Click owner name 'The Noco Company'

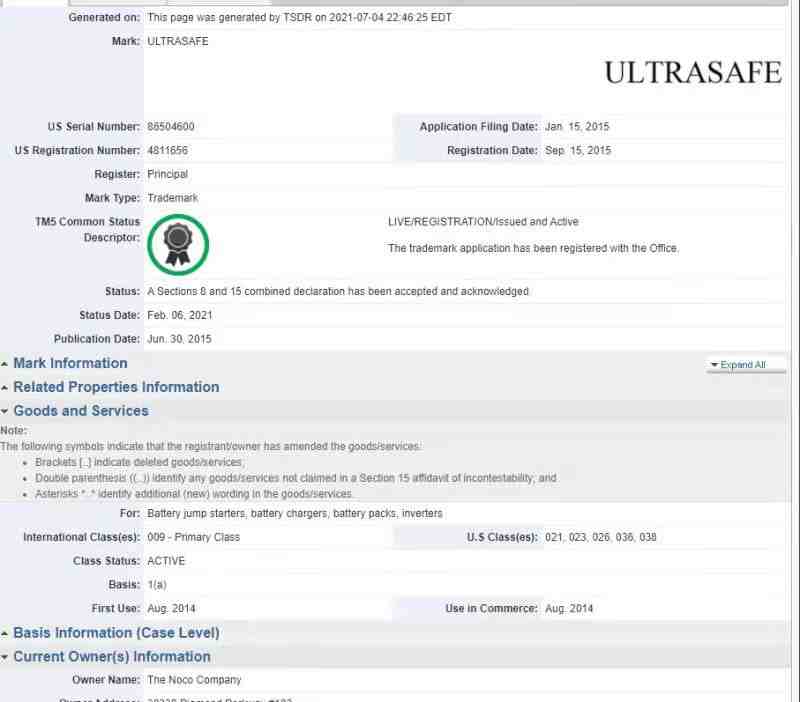pyautogui.click(x=194, y=680)
